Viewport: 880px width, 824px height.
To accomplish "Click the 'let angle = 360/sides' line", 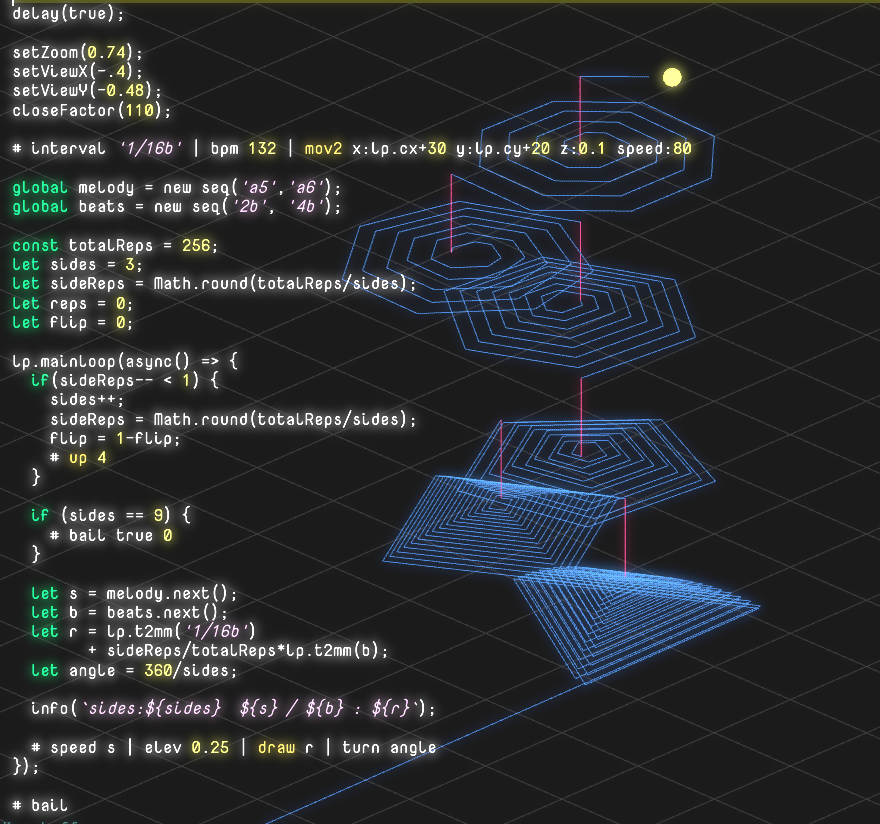I will tap(134, 671).
